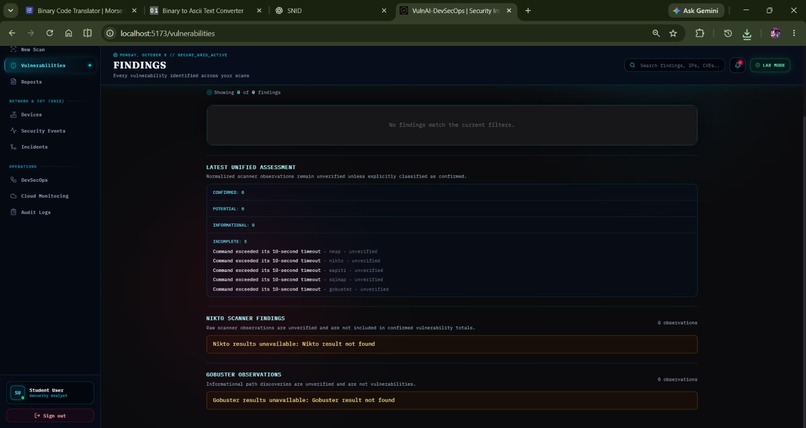Click the INCOMPLETE: 5 label
Viewport: 806px width, 428px height.
[230, 241]
